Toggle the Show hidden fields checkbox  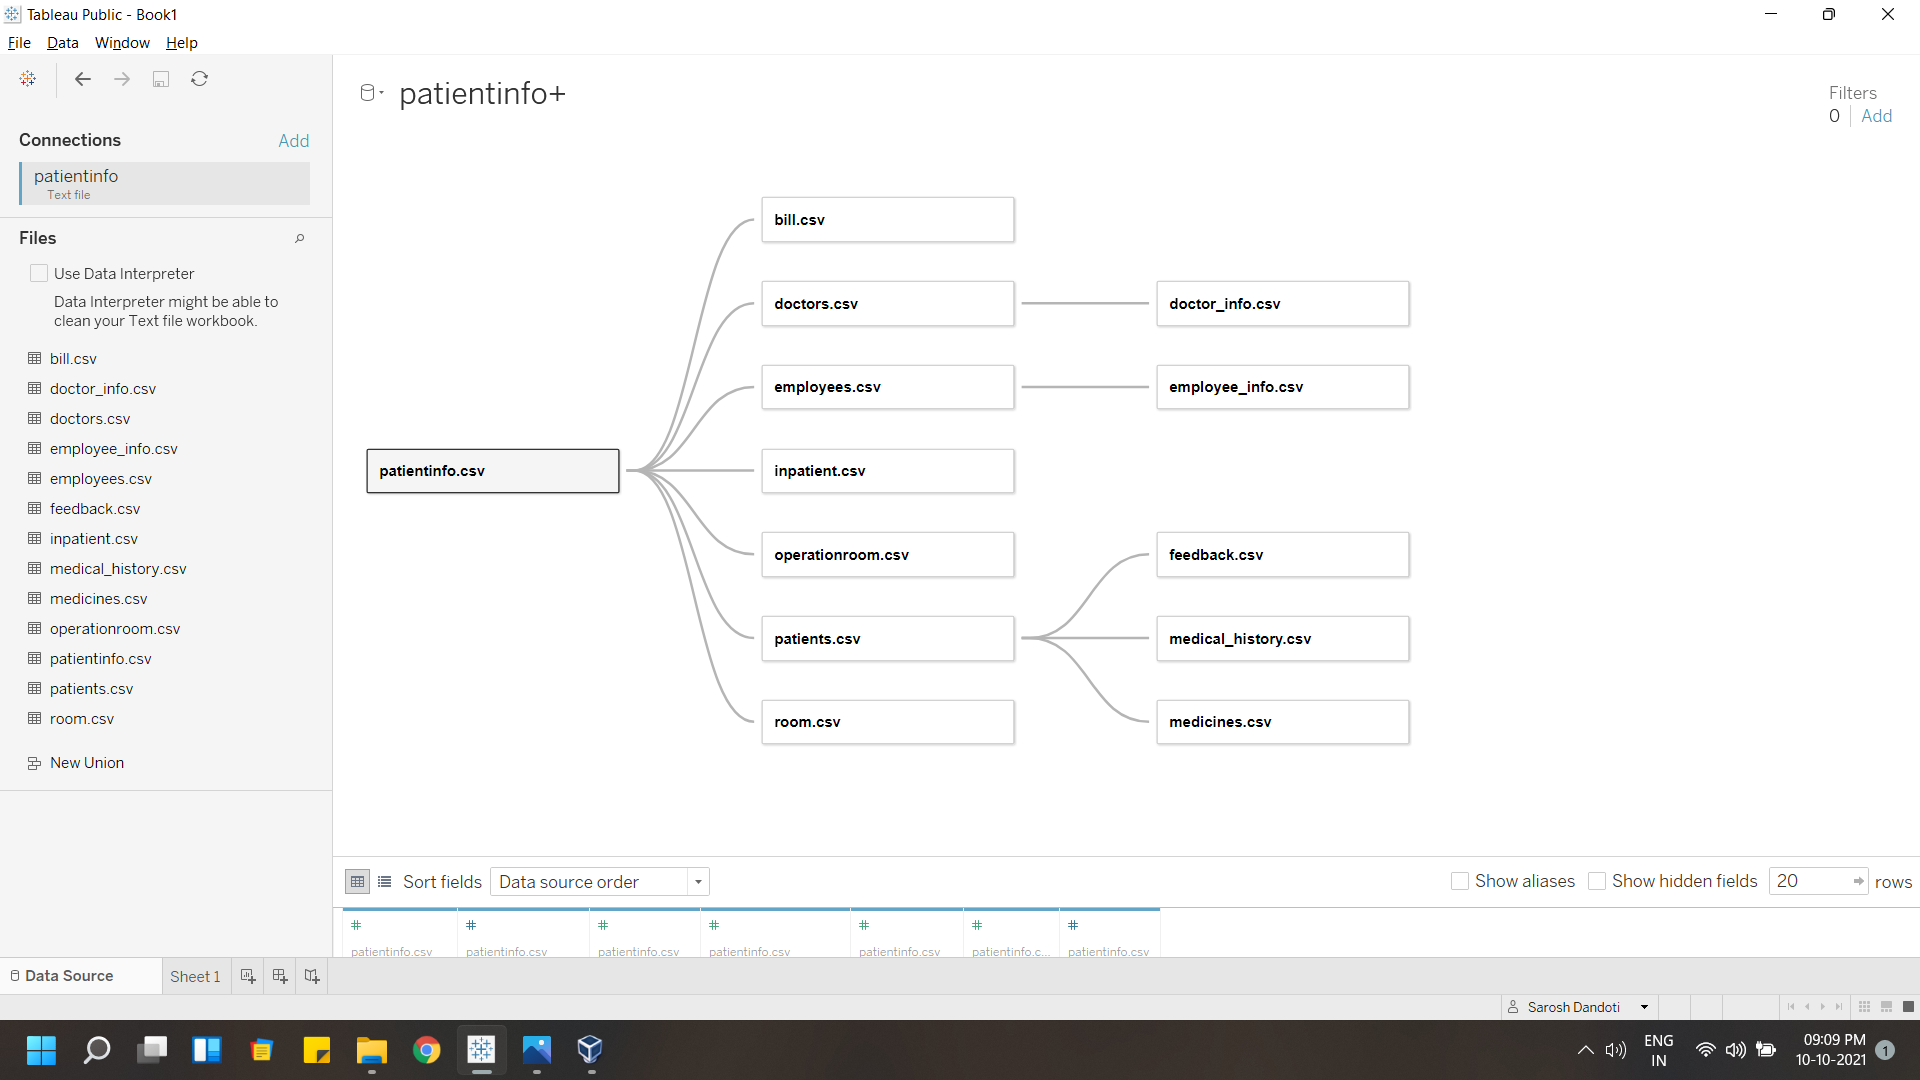pos(1597,881)
